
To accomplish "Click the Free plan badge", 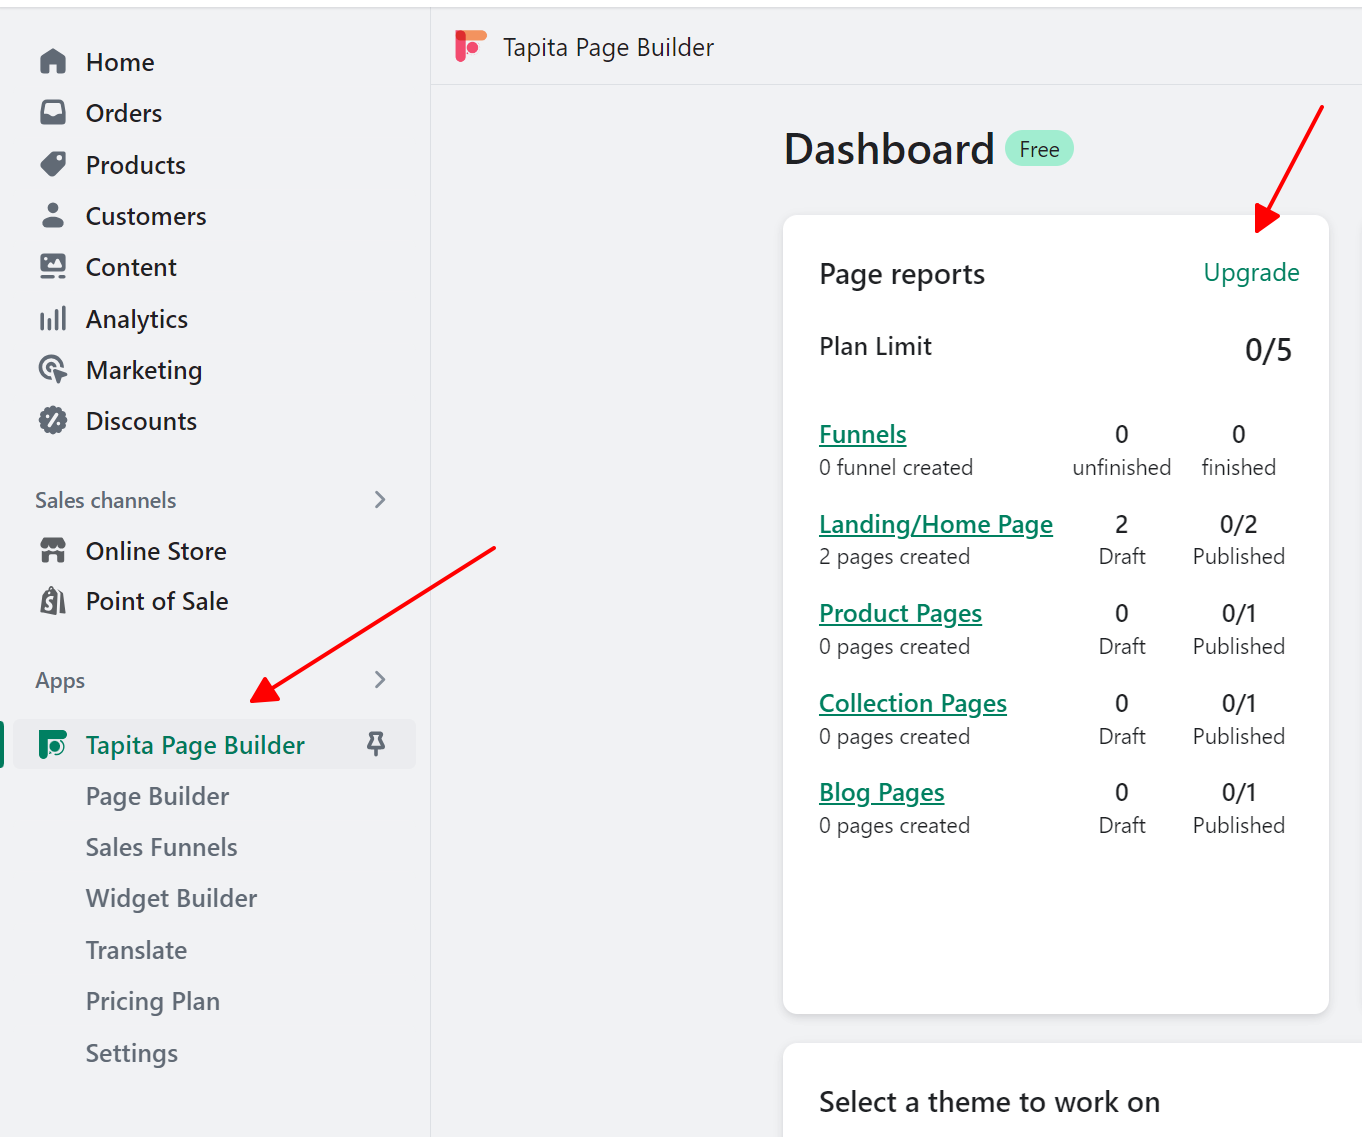I will [x=1039, y=149].
